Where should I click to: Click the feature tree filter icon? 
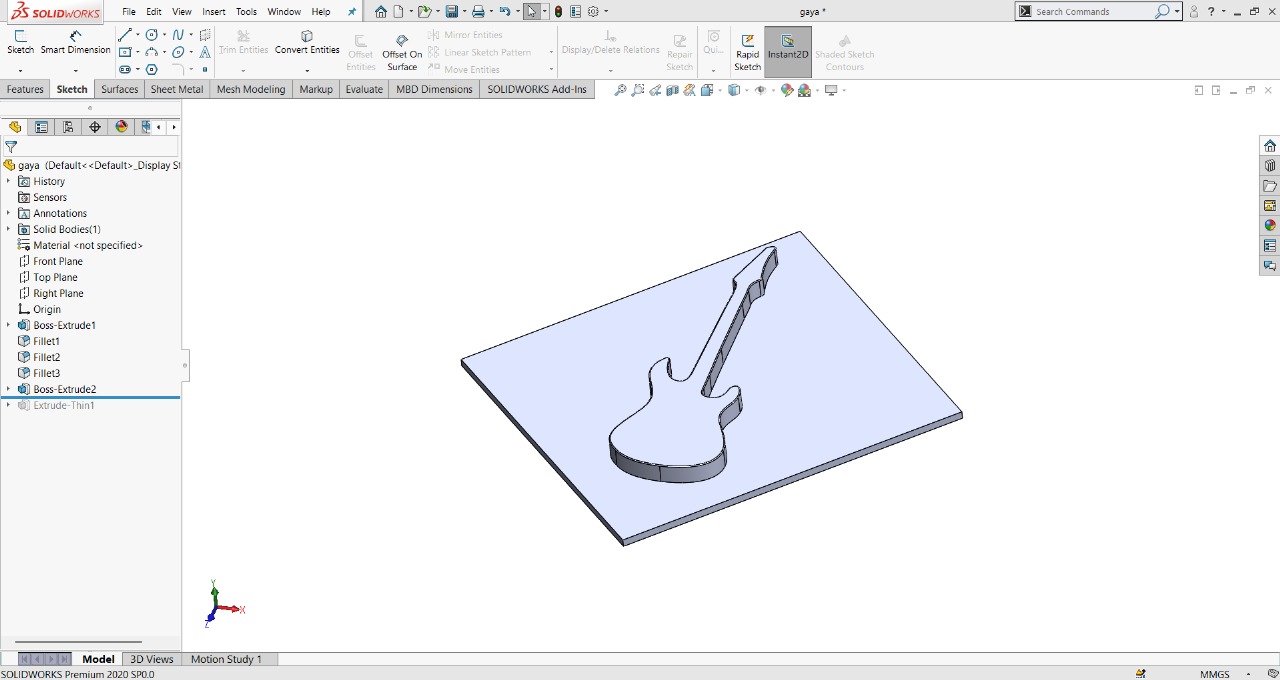[x=11, y=147]
